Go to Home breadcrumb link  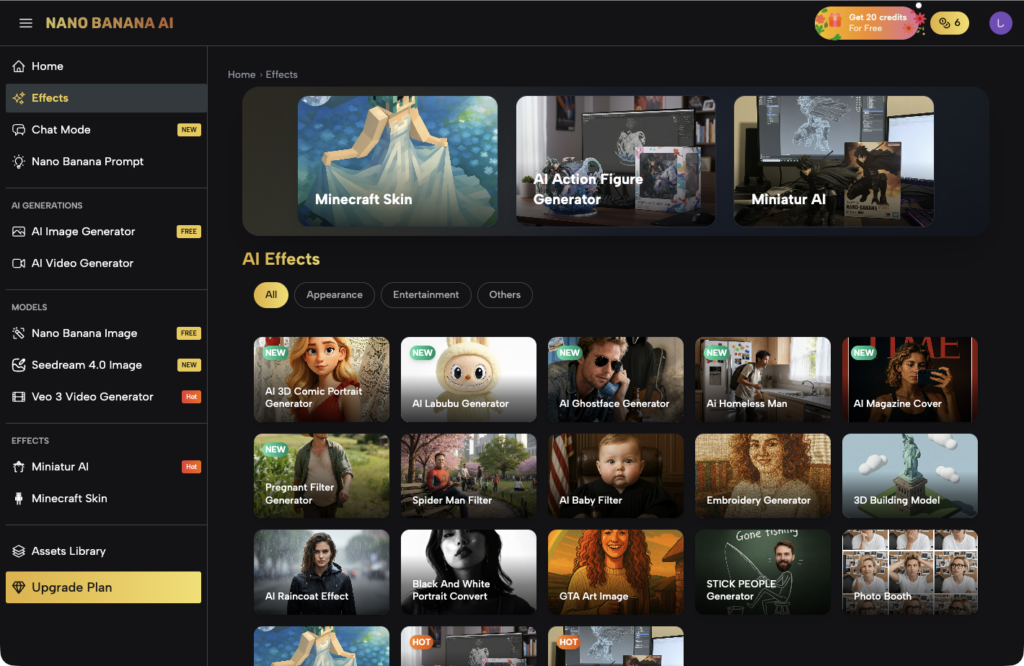coord(241,75)
